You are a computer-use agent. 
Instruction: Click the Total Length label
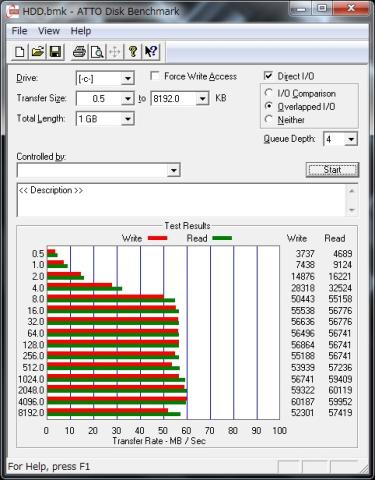[41, 118]
